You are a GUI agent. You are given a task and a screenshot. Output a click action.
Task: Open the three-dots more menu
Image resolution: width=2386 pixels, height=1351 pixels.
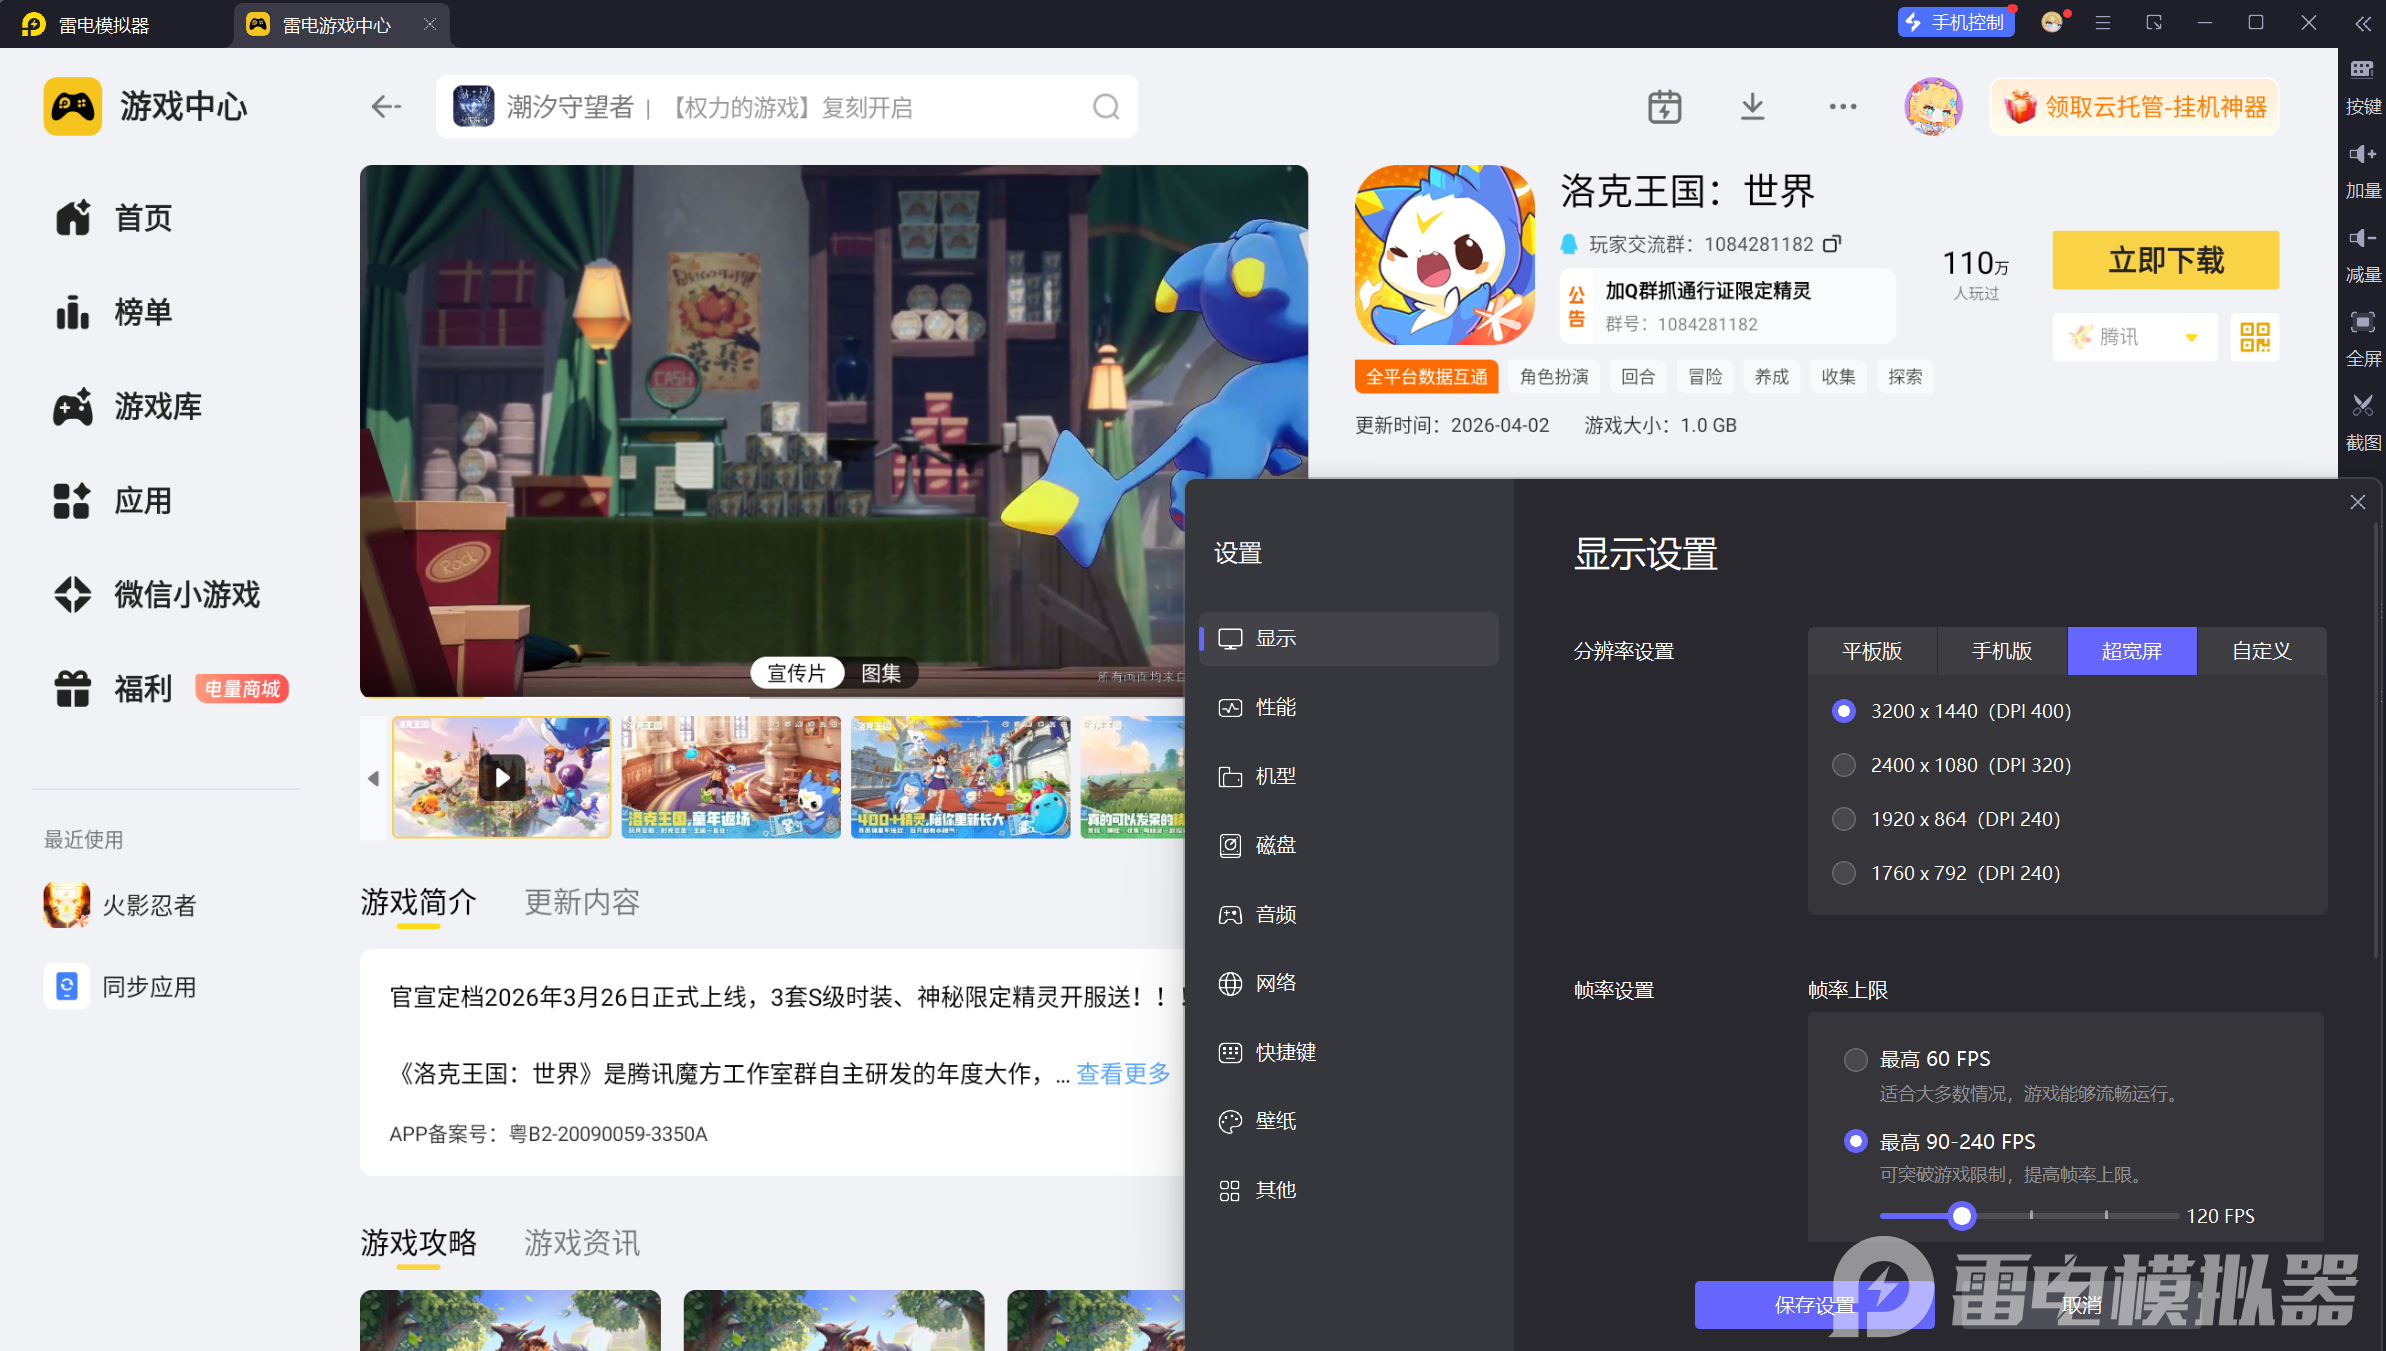pos(1842,107)
